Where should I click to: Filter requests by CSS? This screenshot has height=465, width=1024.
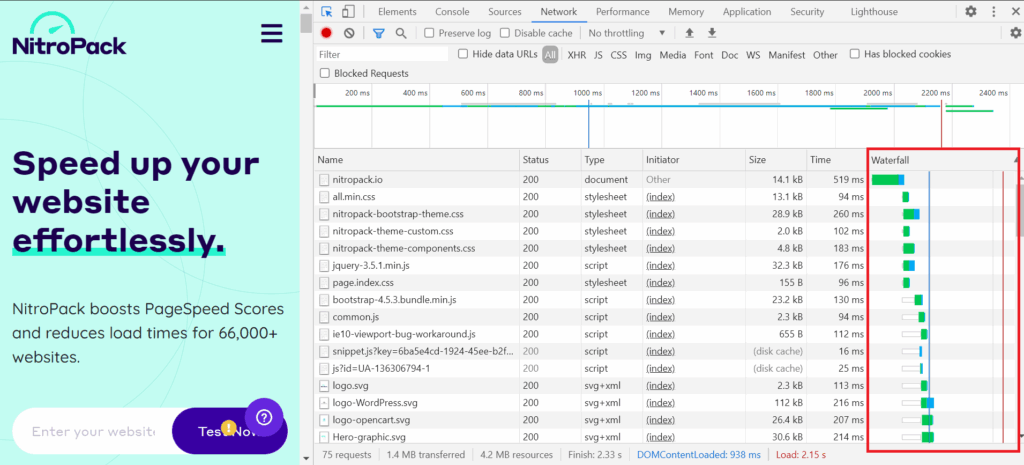618,55
